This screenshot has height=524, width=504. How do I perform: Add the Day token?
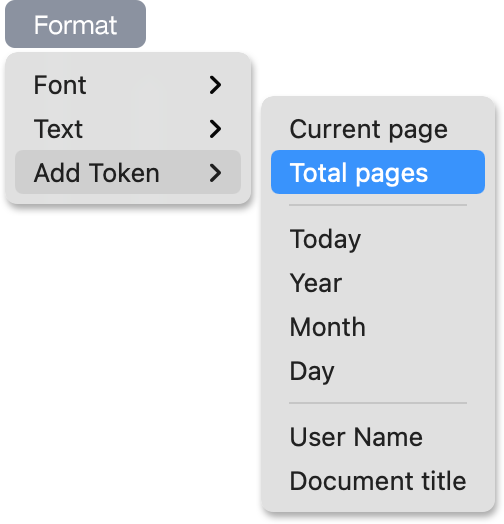(378, 370)
